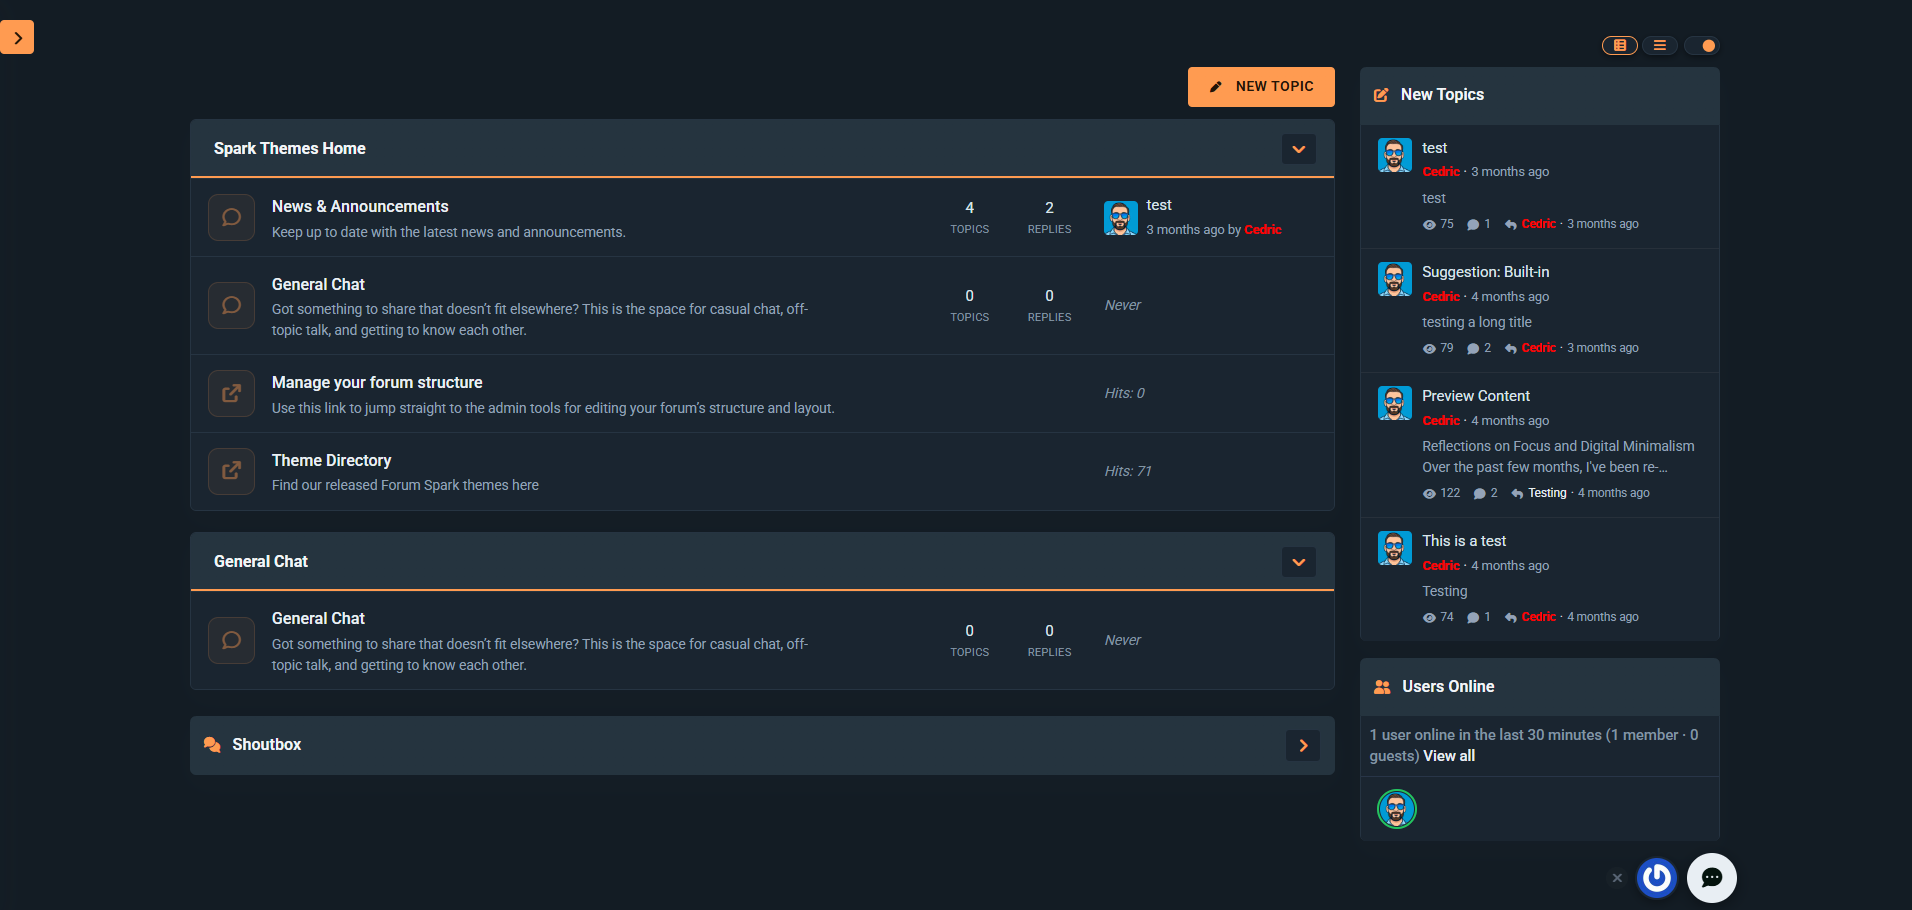Open the chat bubble floating button
Image resolution: width=1912 pixels, height=910 pixels.
tap(1711, 878)
